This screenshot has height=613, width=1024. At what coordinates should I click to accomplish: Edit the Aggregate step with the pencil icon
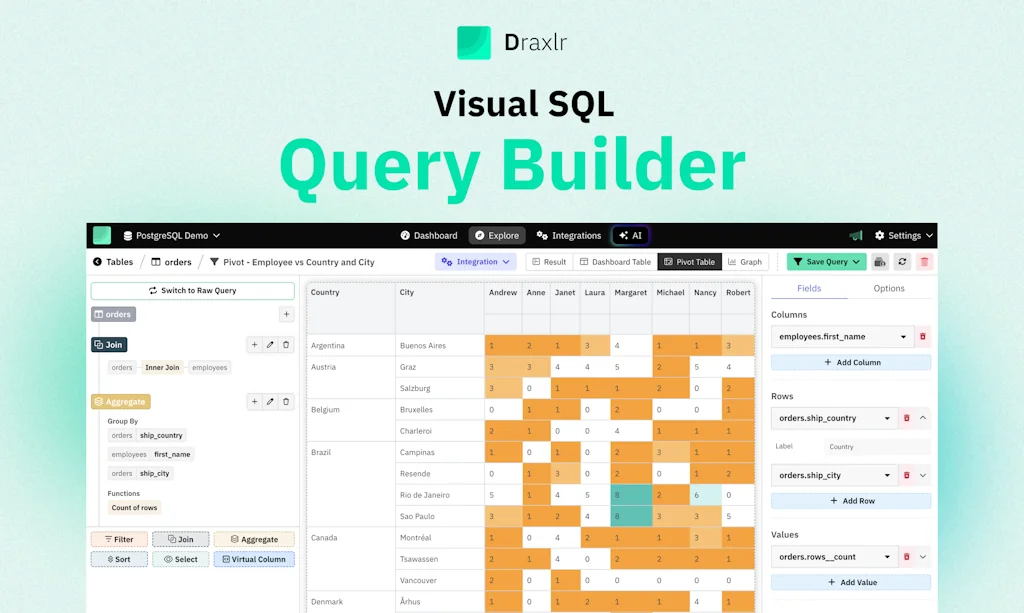pyautogui.click(x=270, y=401)
